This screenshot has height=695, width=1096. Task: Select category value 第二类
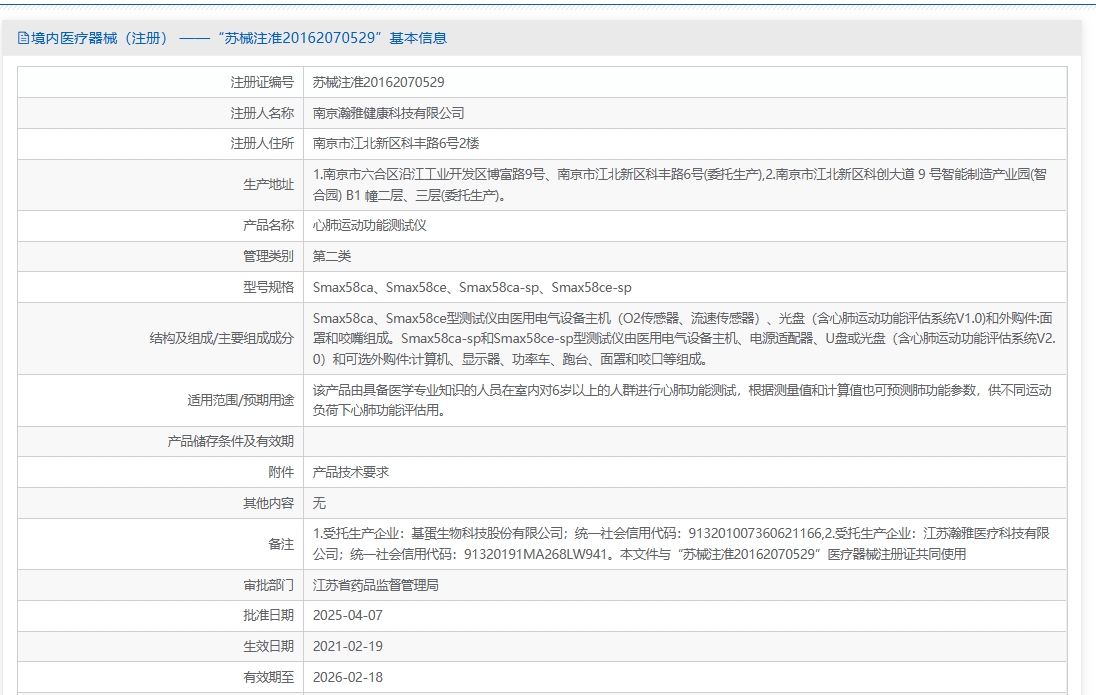332,256
